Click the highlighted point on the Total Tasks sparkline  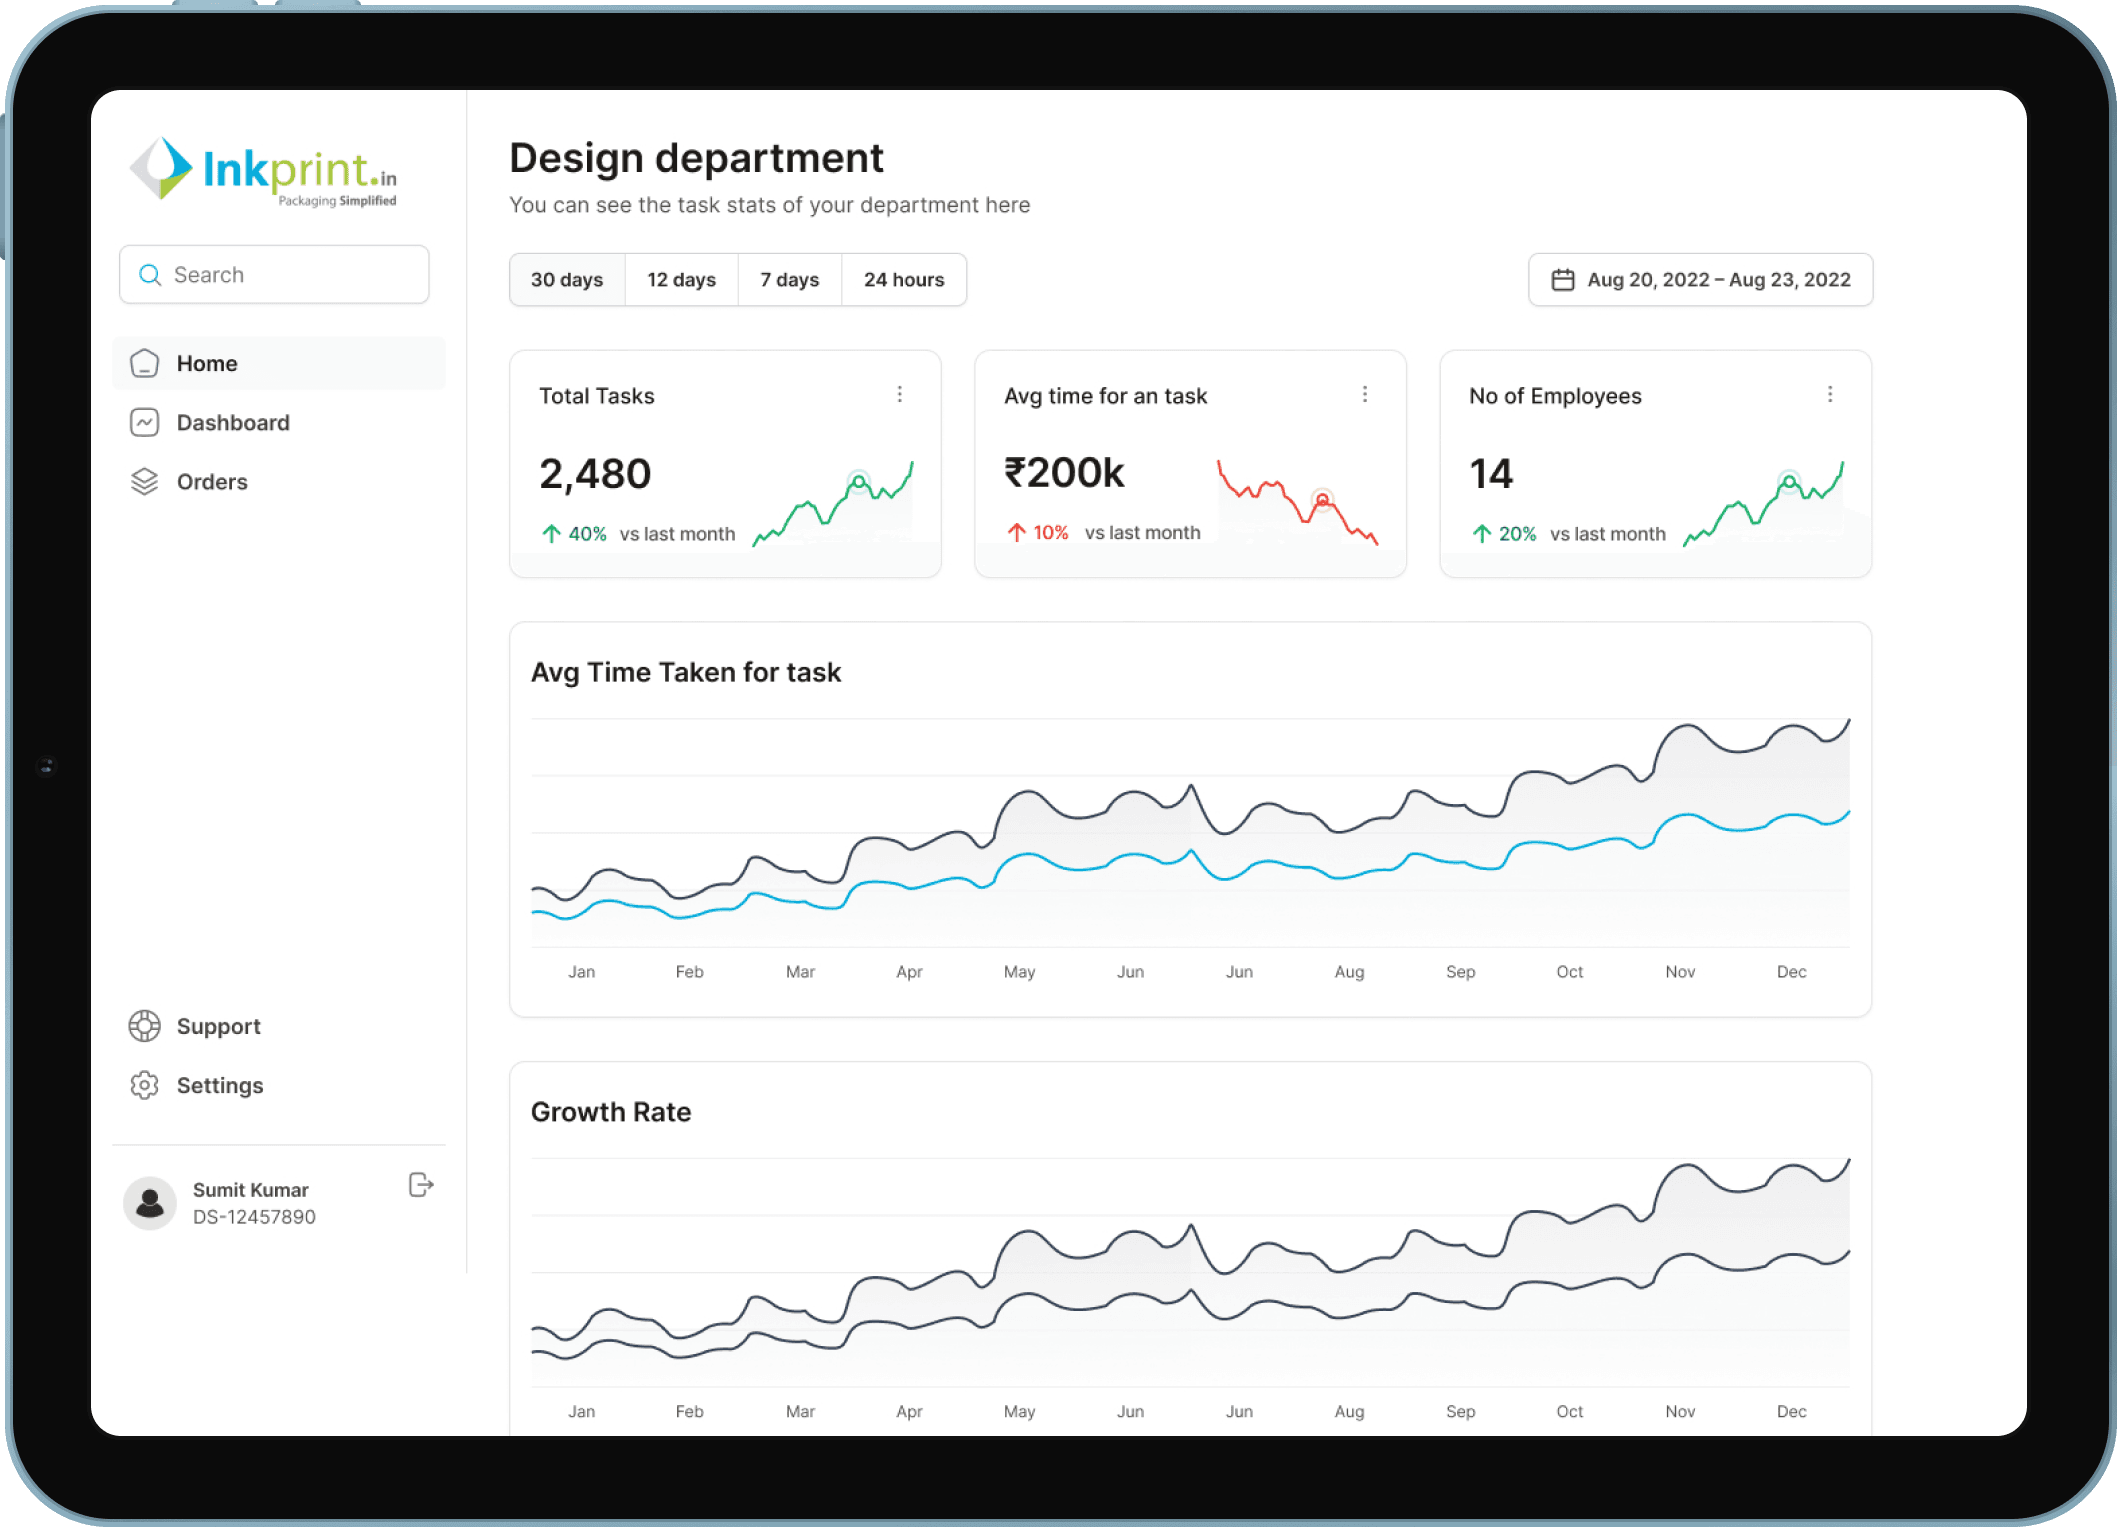(858, 482)
